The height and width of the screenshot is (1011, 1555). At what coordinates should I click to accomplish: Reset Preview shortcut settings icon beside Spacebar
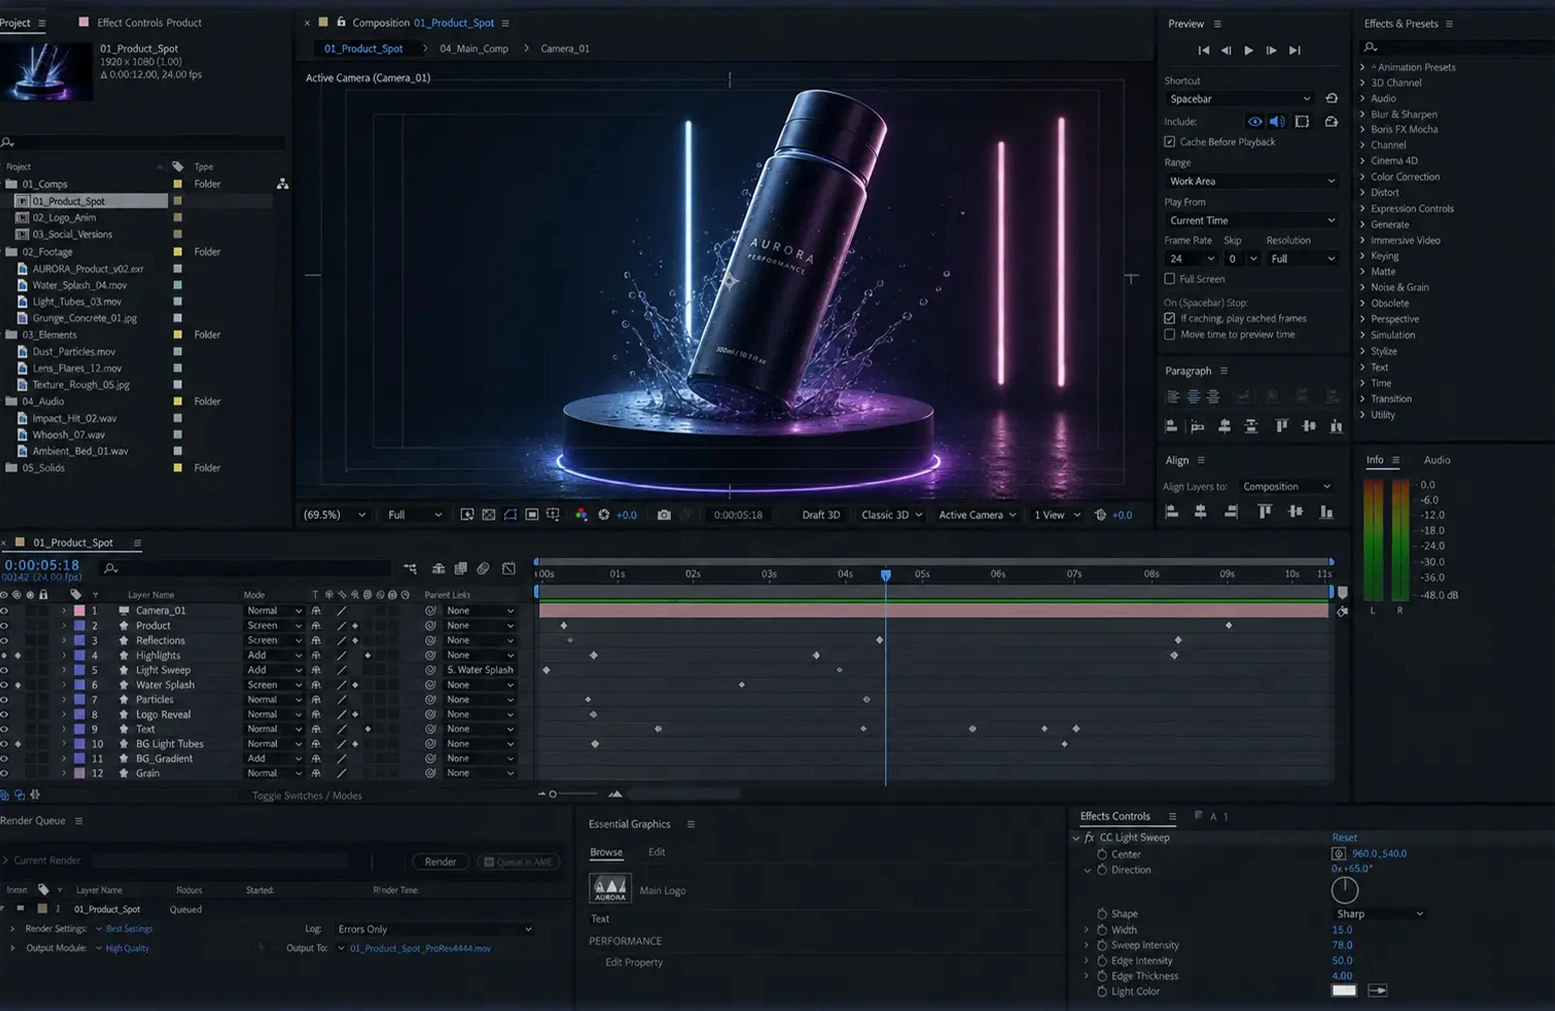[1331, 99]
